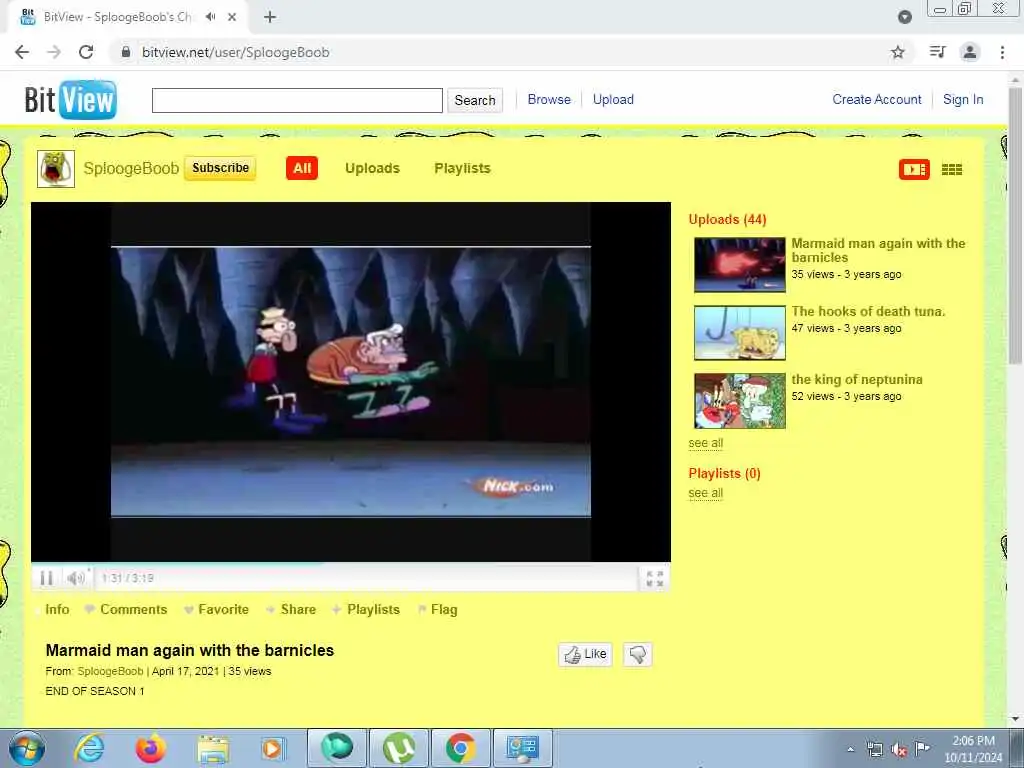Open the king of neptunina thumbnail
This screenshot has width=1024, height=768.
pos(739,400)
